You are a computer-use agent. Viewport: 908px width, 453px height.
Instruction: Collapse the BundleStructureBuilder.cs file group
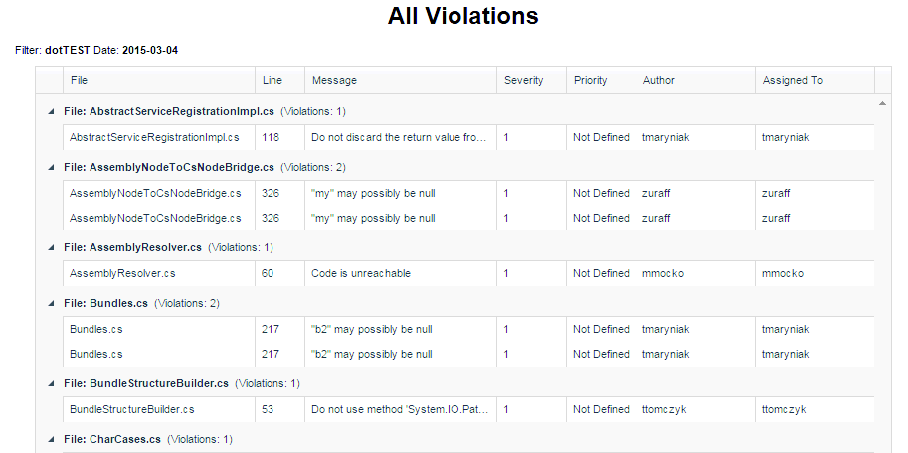(52, 383)
